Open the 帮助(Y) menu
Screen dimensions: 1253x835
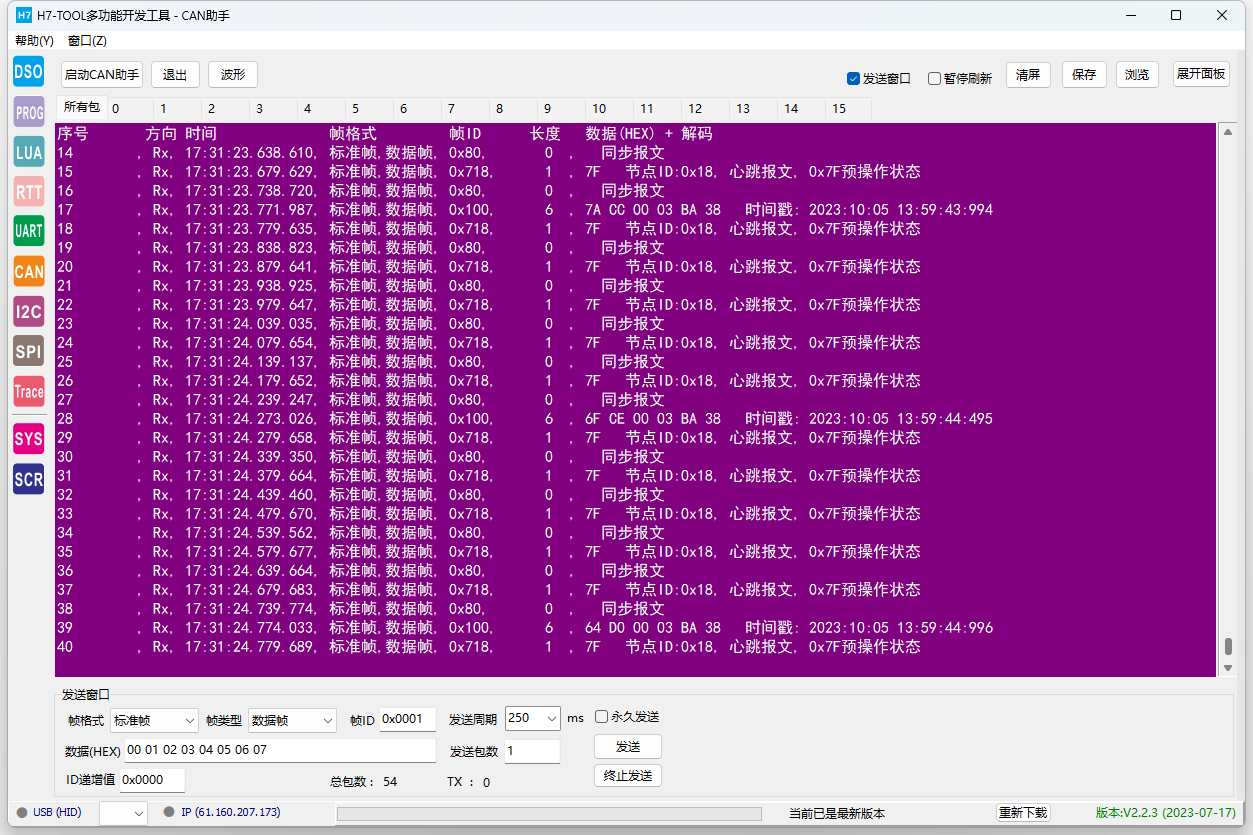click(x=34, y=41)
